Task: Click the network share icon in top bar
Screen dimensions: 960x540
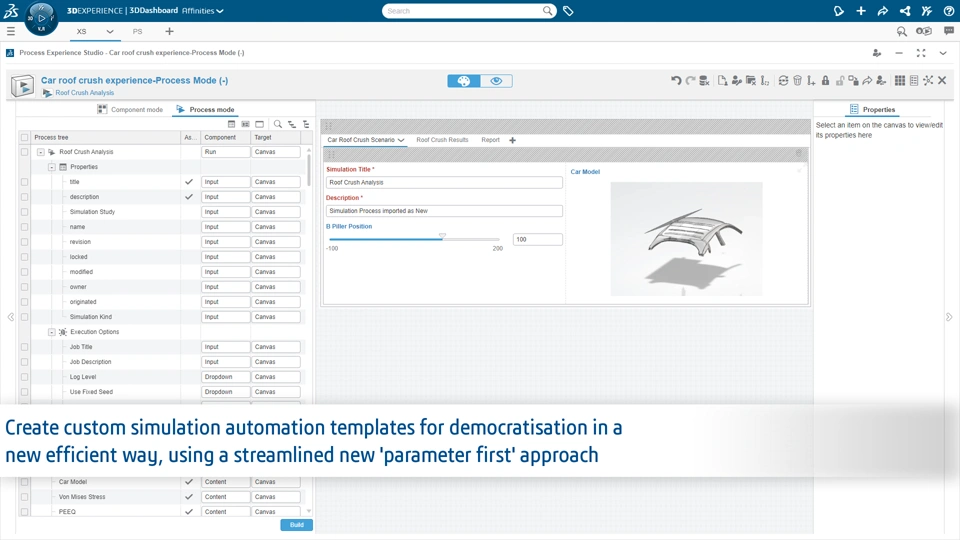Action: pyautogui.click(x=905, y=11)
